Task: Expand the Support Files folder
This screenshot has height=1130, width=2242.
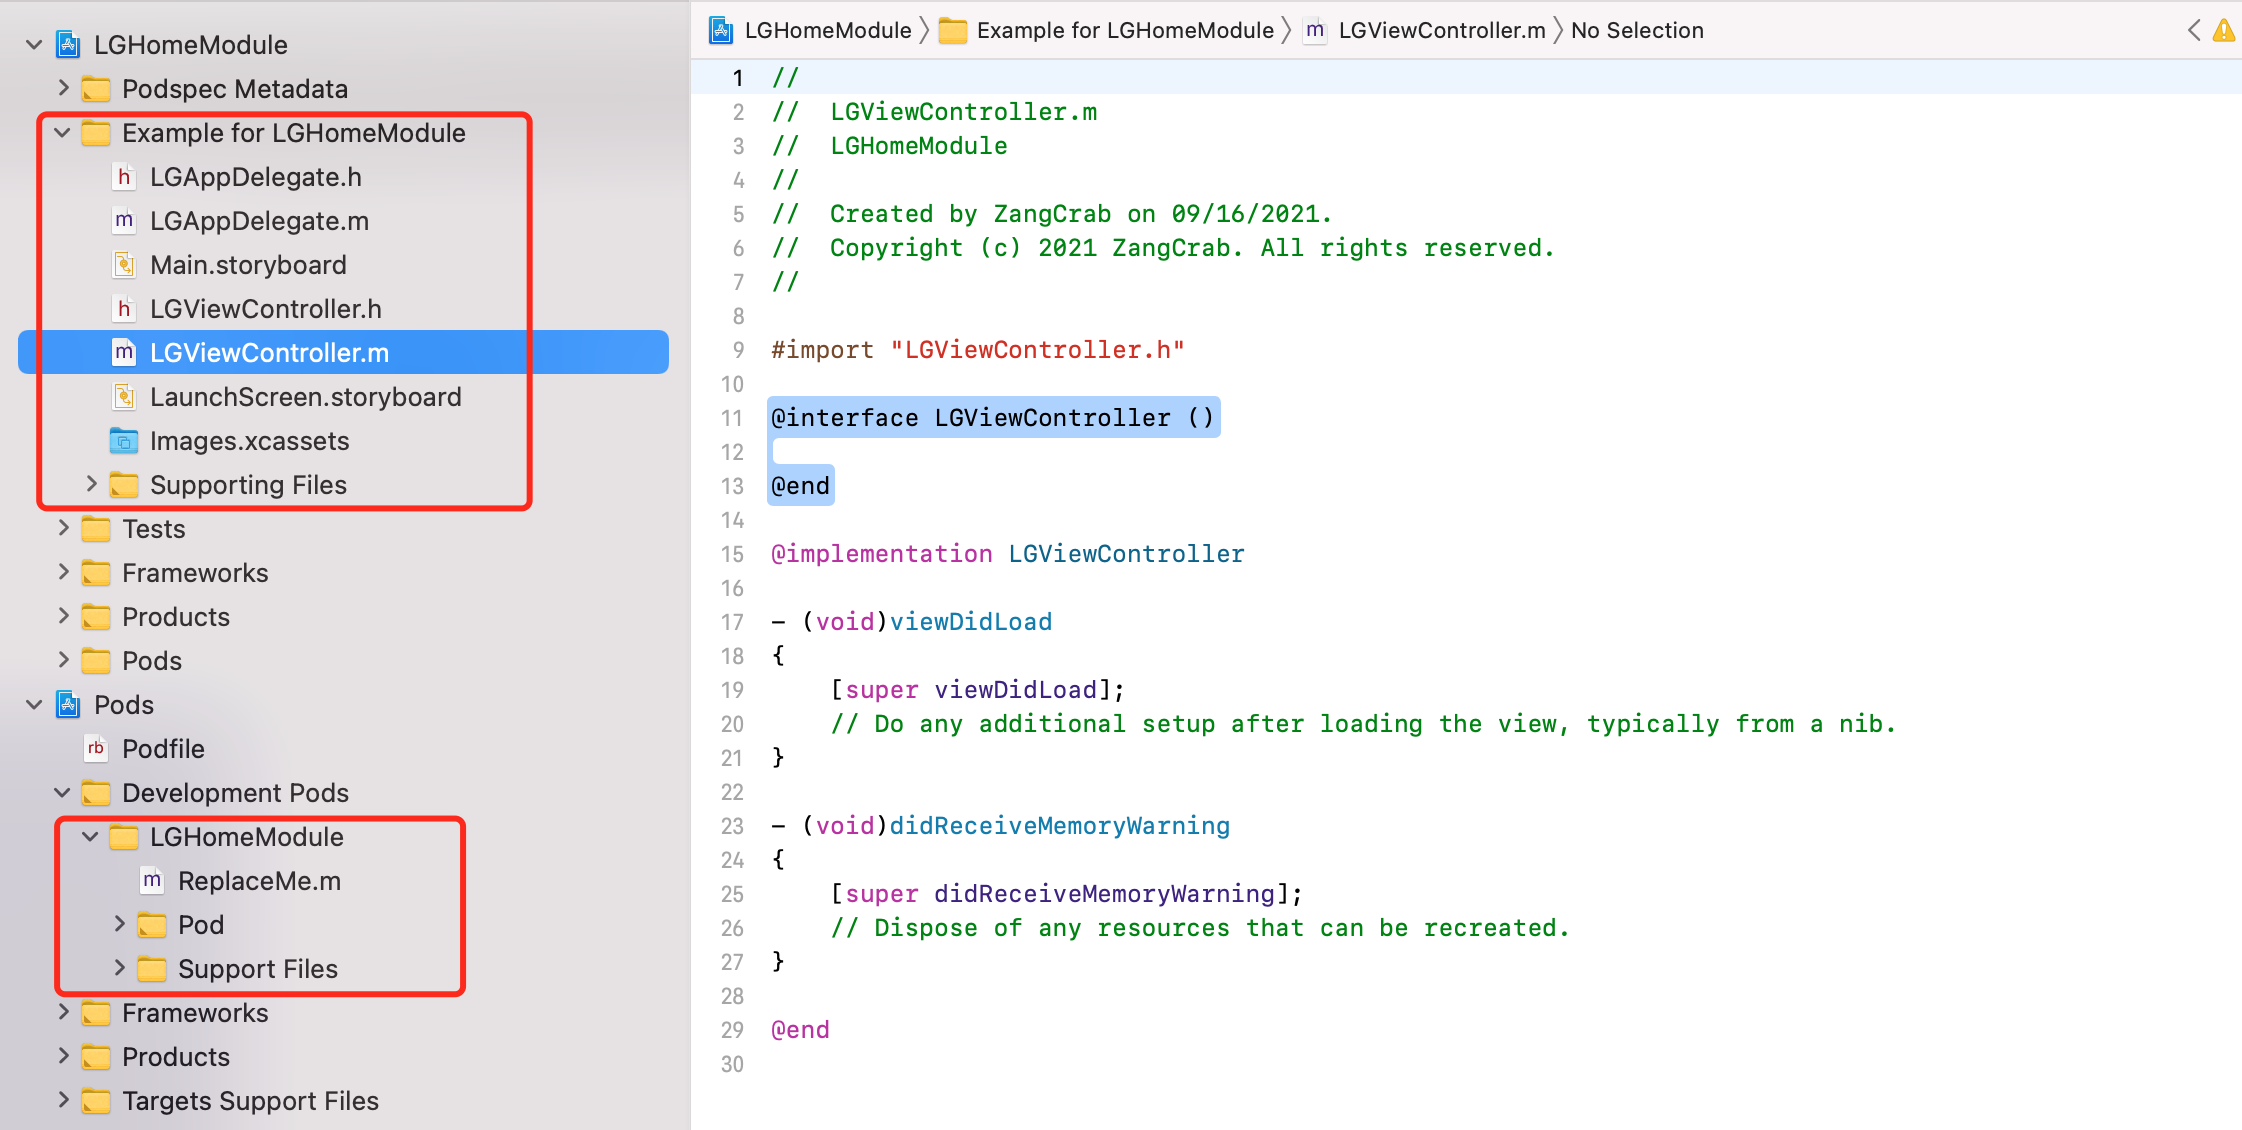Action: [119, 968]
